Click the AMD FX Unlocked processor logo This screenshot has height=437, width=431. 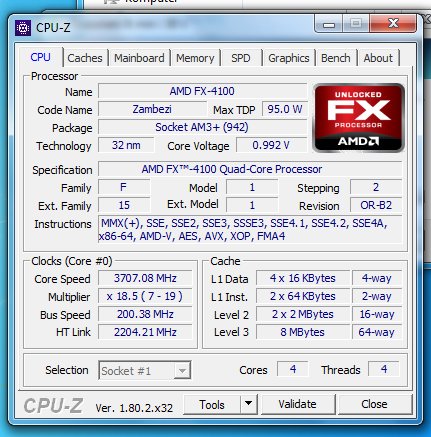pyautogui.click(x=359, y=118)
